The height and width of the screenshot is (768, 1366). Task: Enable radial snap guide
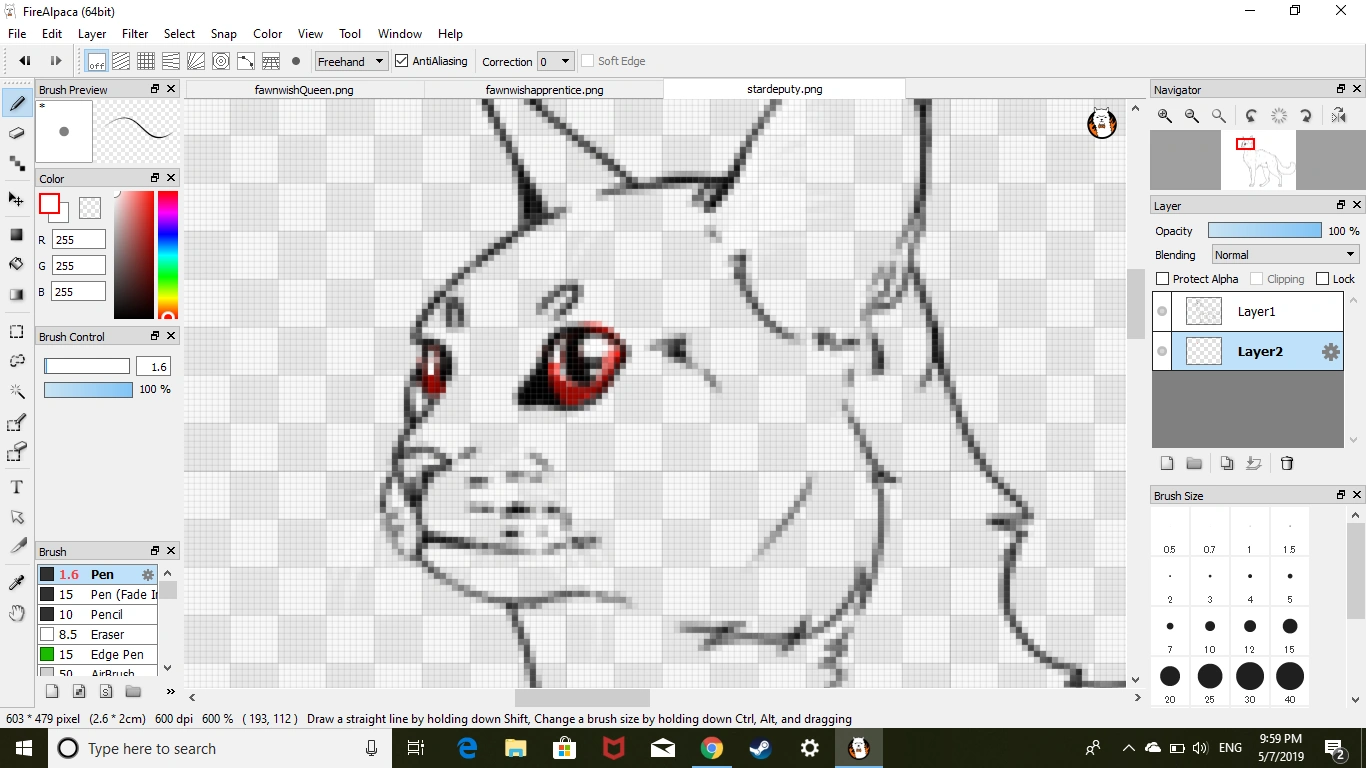coord(196,61)
